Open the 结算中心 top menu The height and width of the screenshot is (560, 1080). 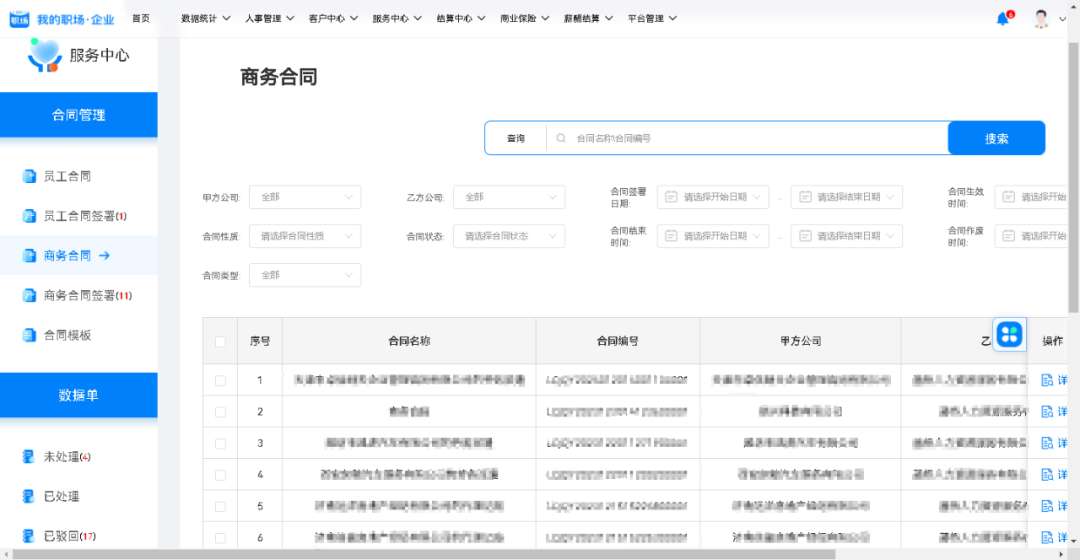(x=461, y=19)
